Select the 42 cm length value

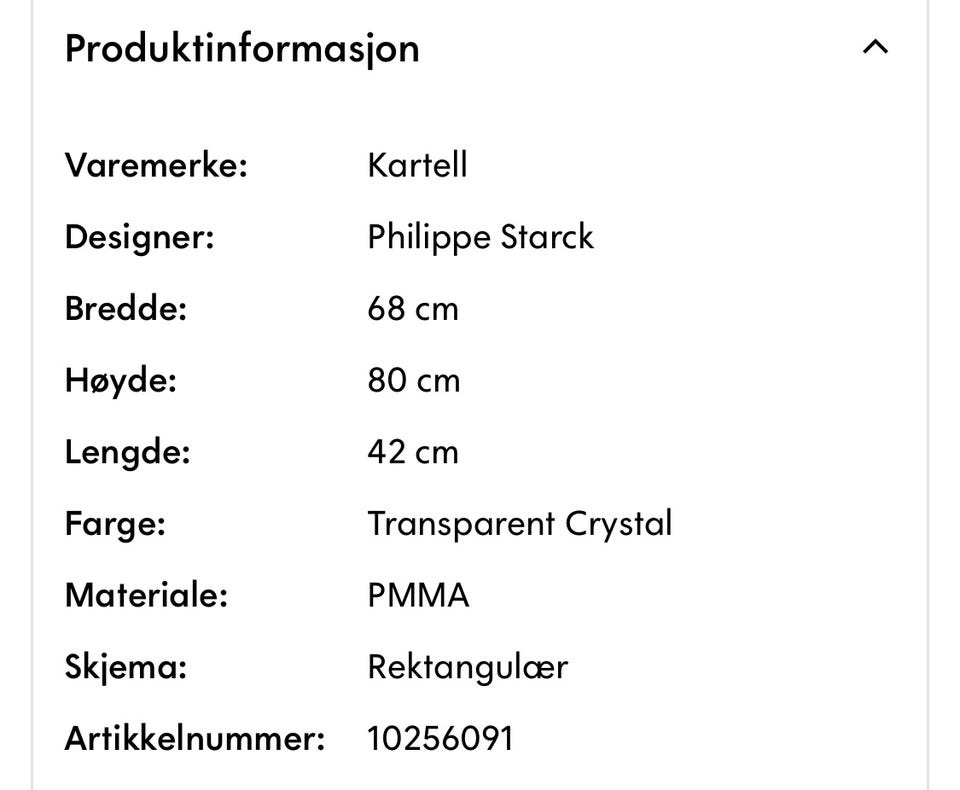(413, 452)
